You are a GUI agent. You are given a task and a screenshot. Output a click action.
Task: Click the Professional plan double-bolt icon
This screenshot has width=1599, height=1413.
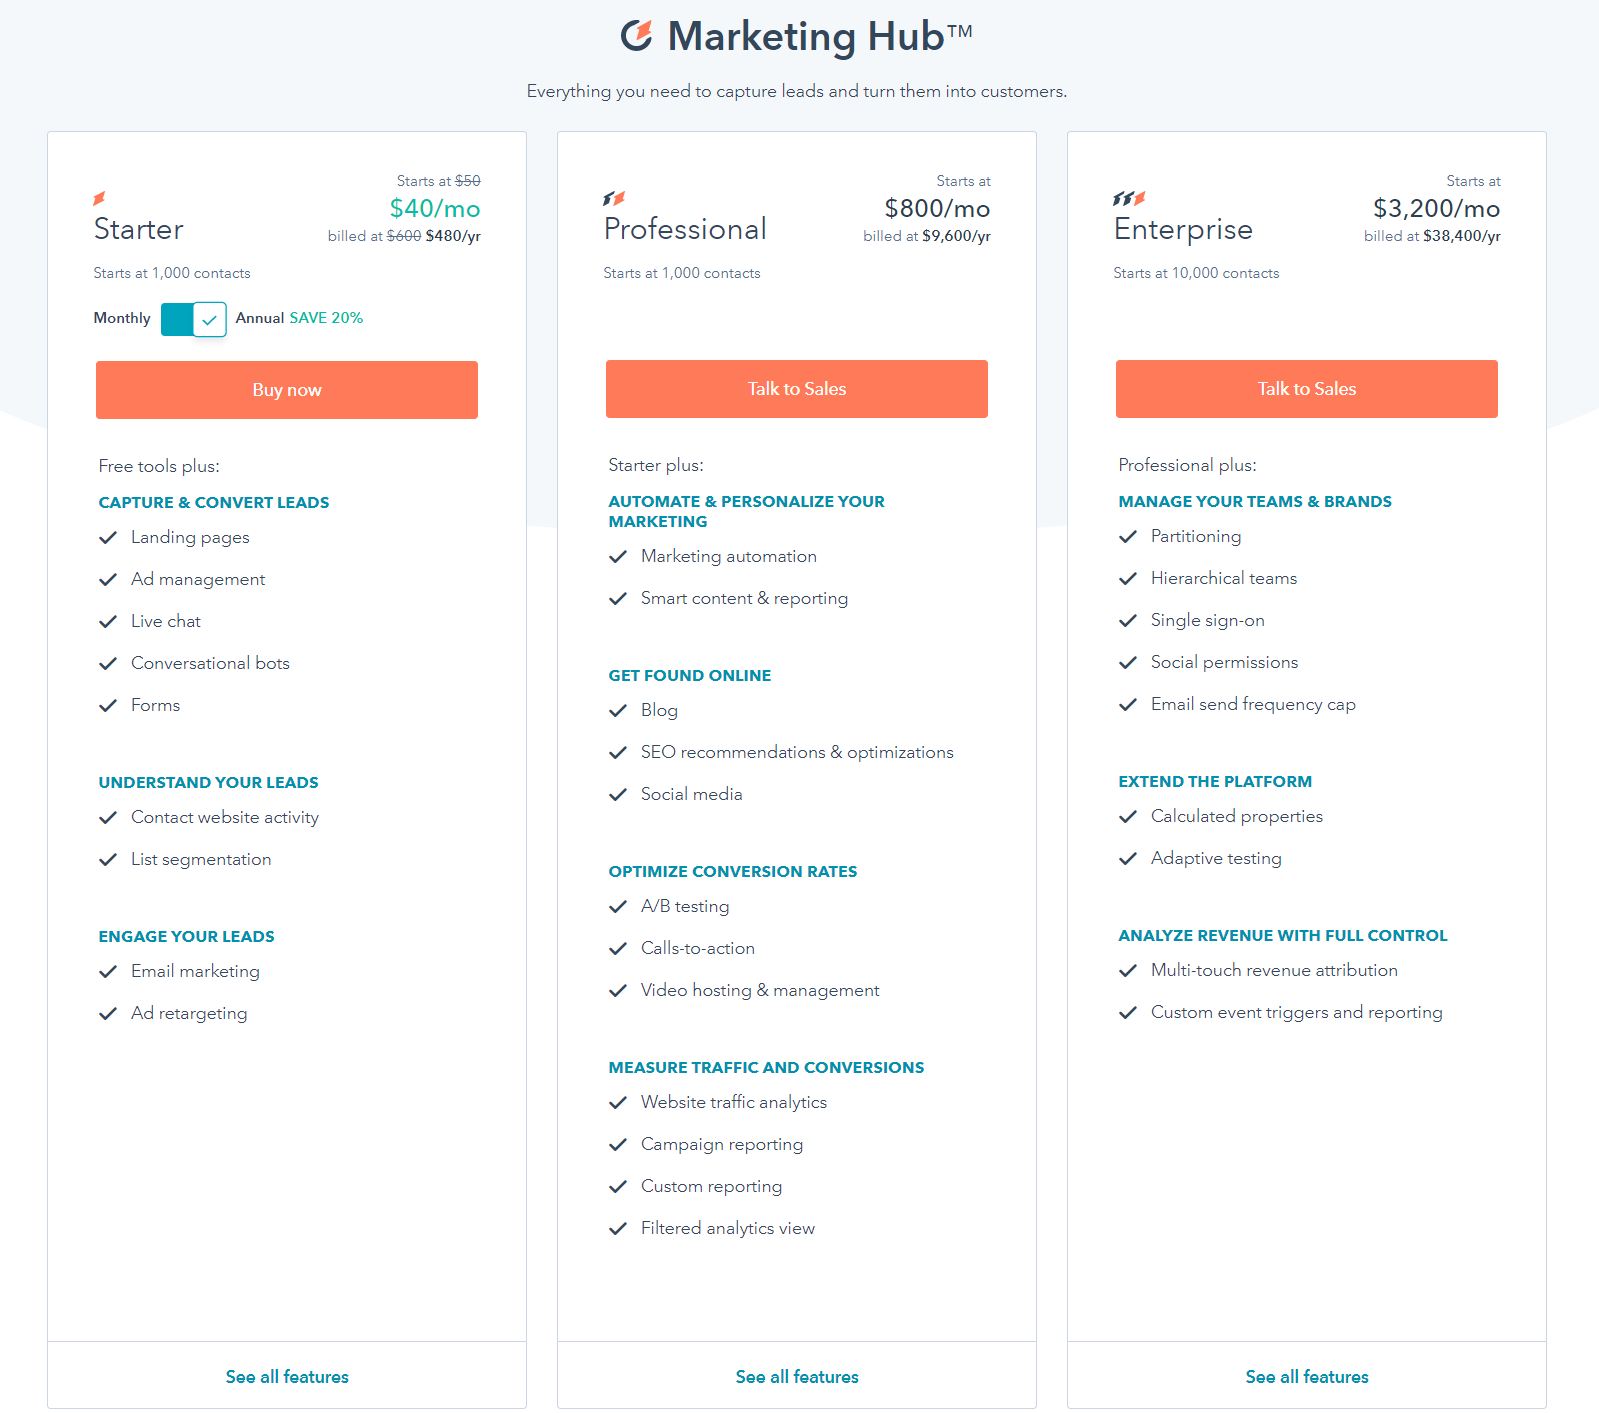click(614, 198)
